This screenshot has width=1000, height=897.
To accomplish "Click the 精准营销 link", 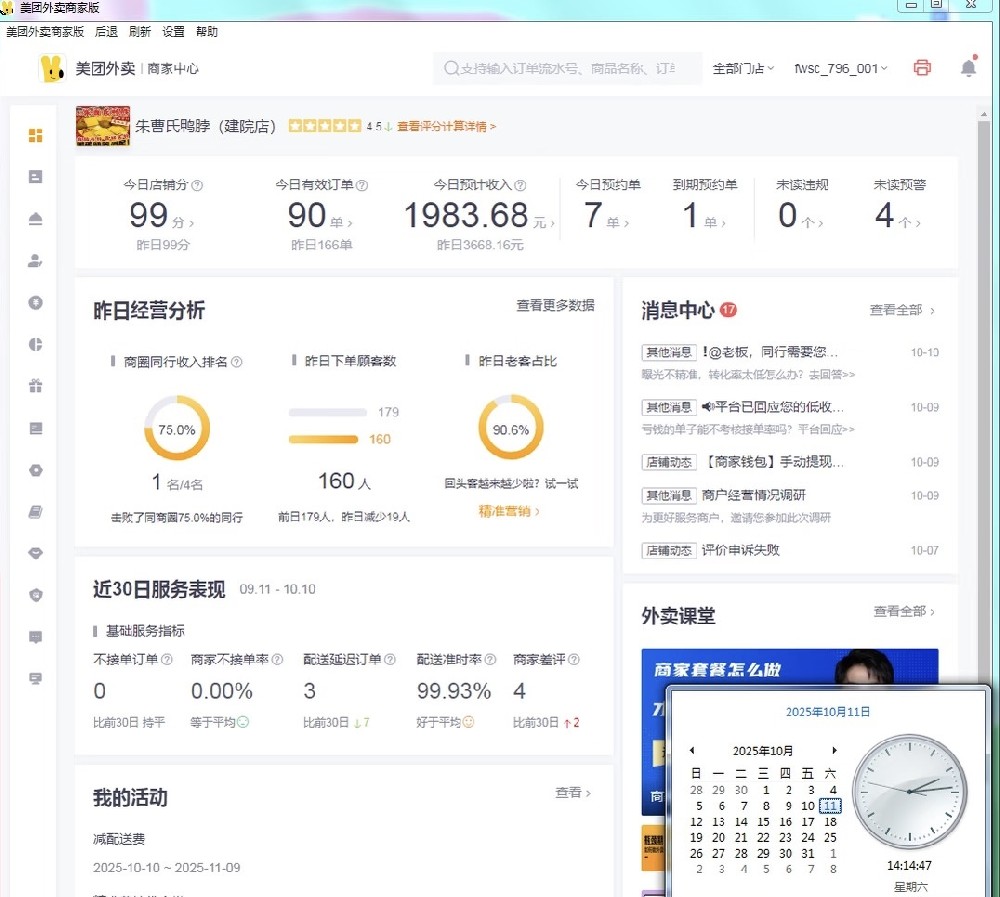I will pos(509,511).
